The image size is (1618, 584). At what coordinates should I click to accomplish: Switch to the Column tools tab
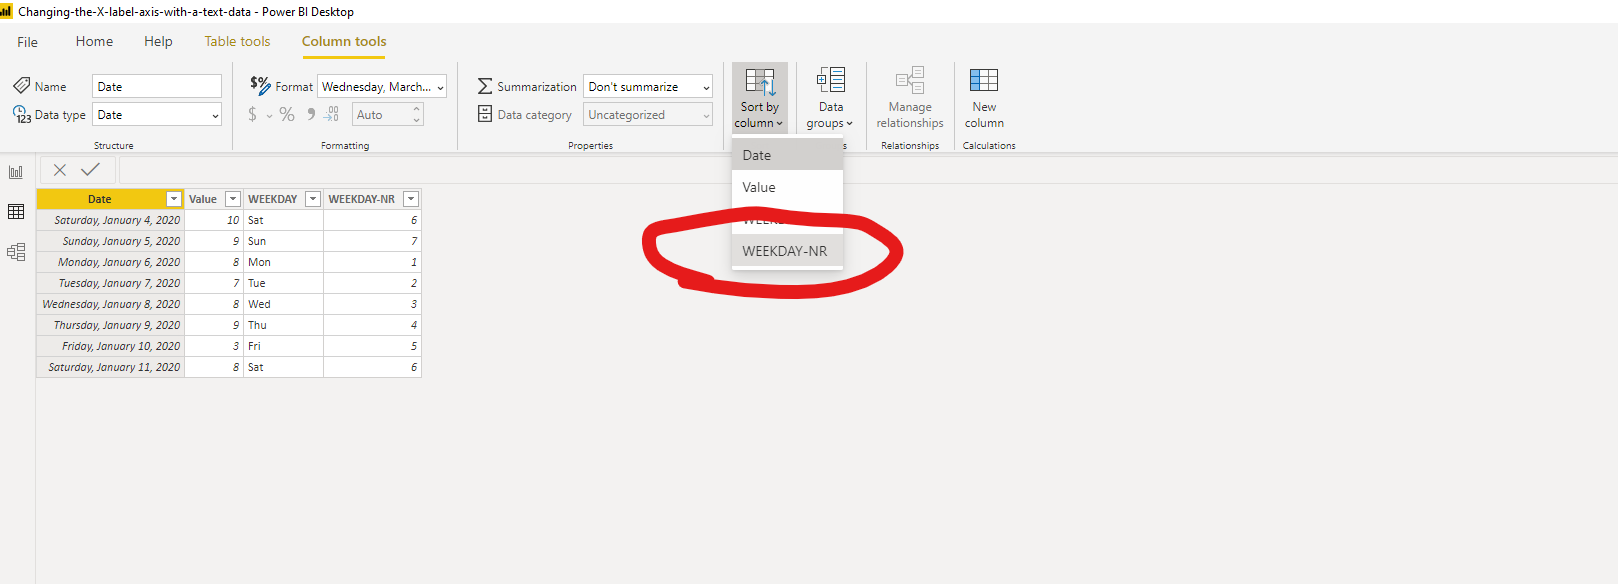pos(344,41)
